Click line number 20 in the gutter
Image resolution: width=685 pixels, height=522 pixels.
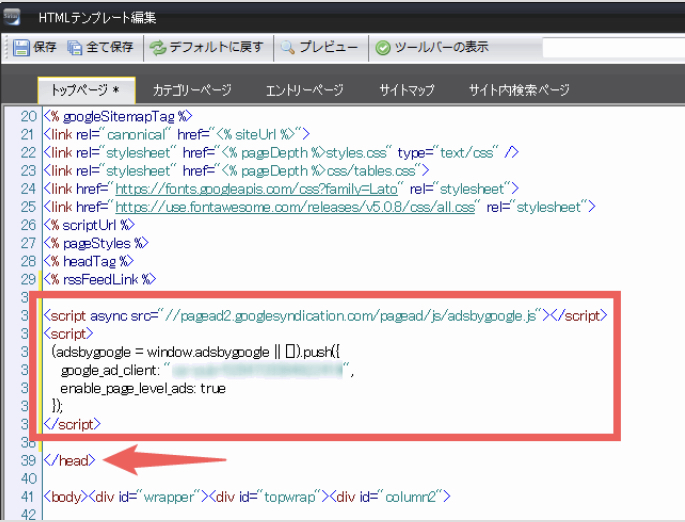coord(27,117)
